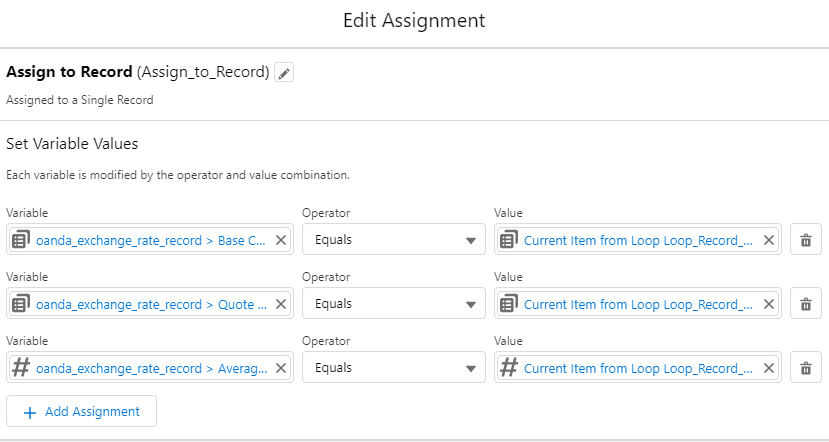Clear first row's Loop value field
This screenshot has height=442, width=829.
pos(769,240)
